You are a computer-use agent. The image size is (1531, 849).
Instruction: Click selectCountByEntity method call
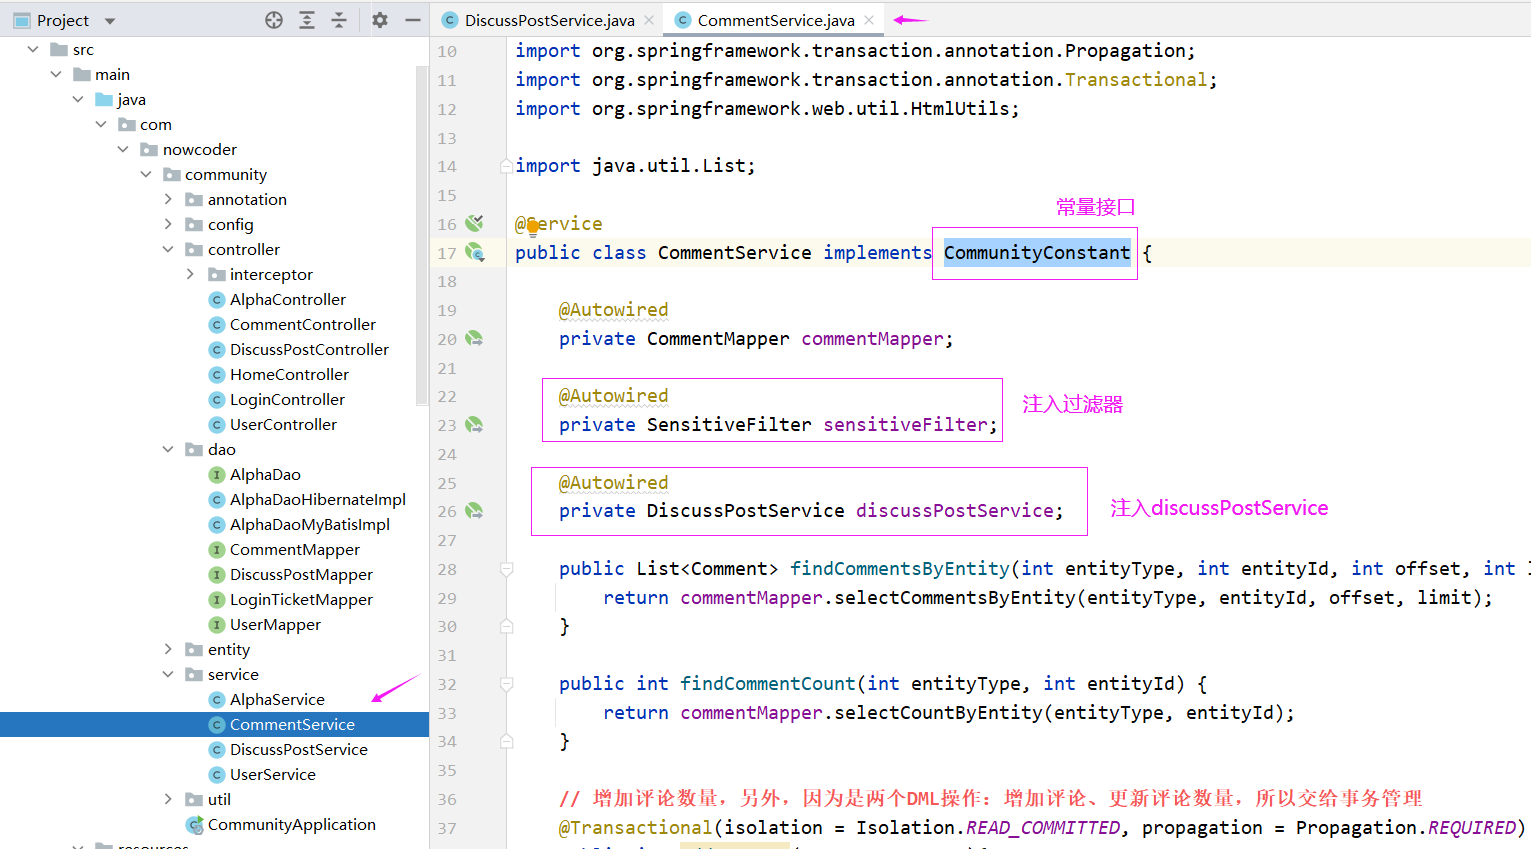(938, 713)
